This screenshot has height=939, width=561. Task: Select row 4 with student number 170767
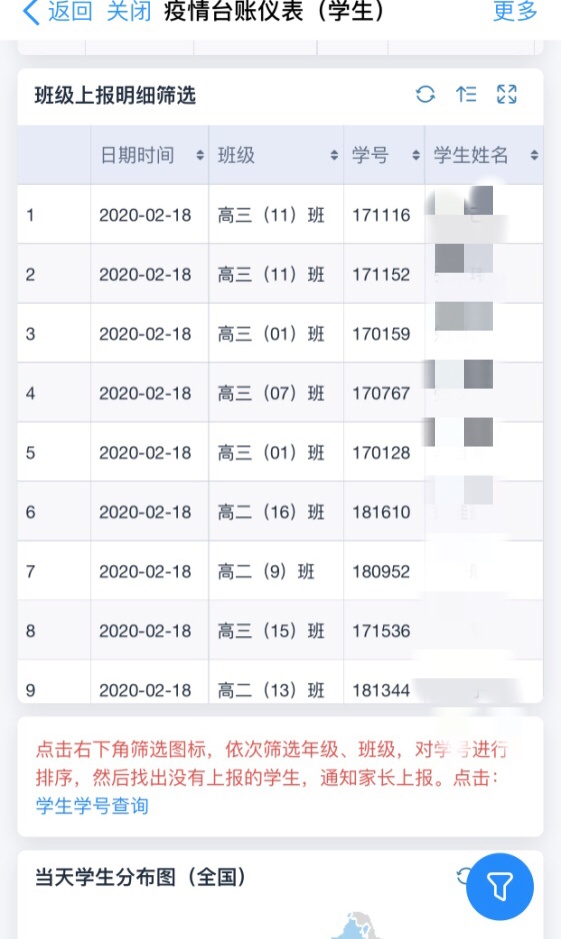280,393
